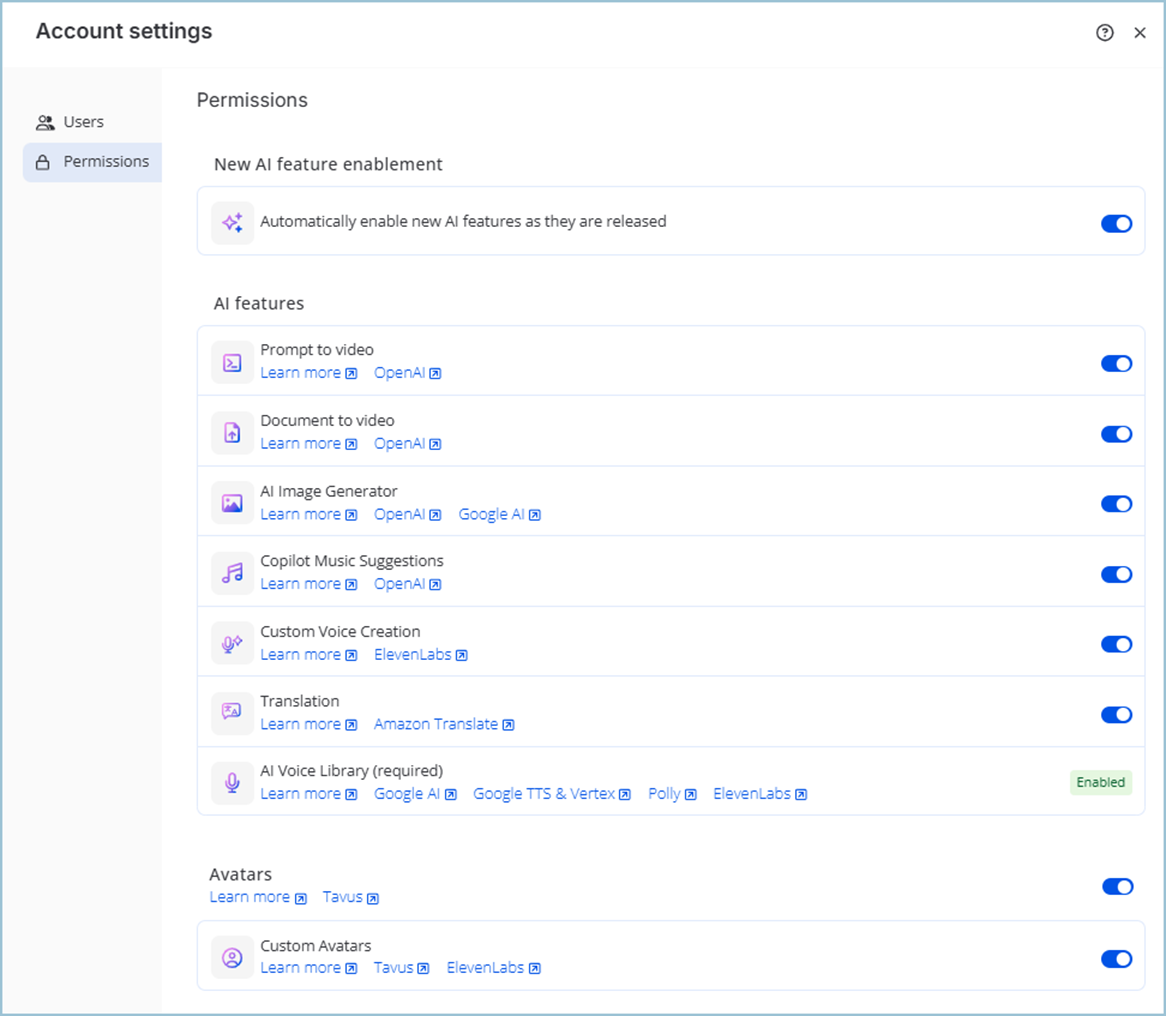This screenshot has width=1166, height=1016.
Task: Click the Translation feature icon
Action: 231,713
